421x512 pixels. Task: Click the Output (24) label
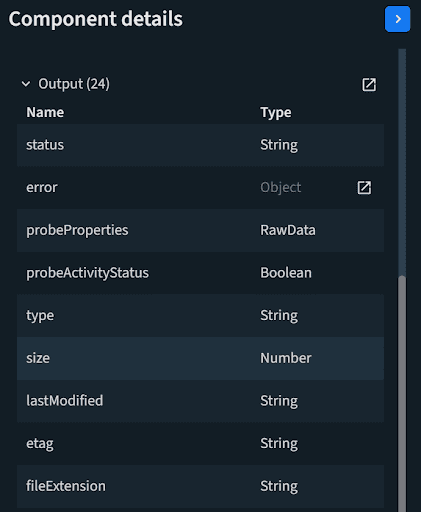[74, 84]
